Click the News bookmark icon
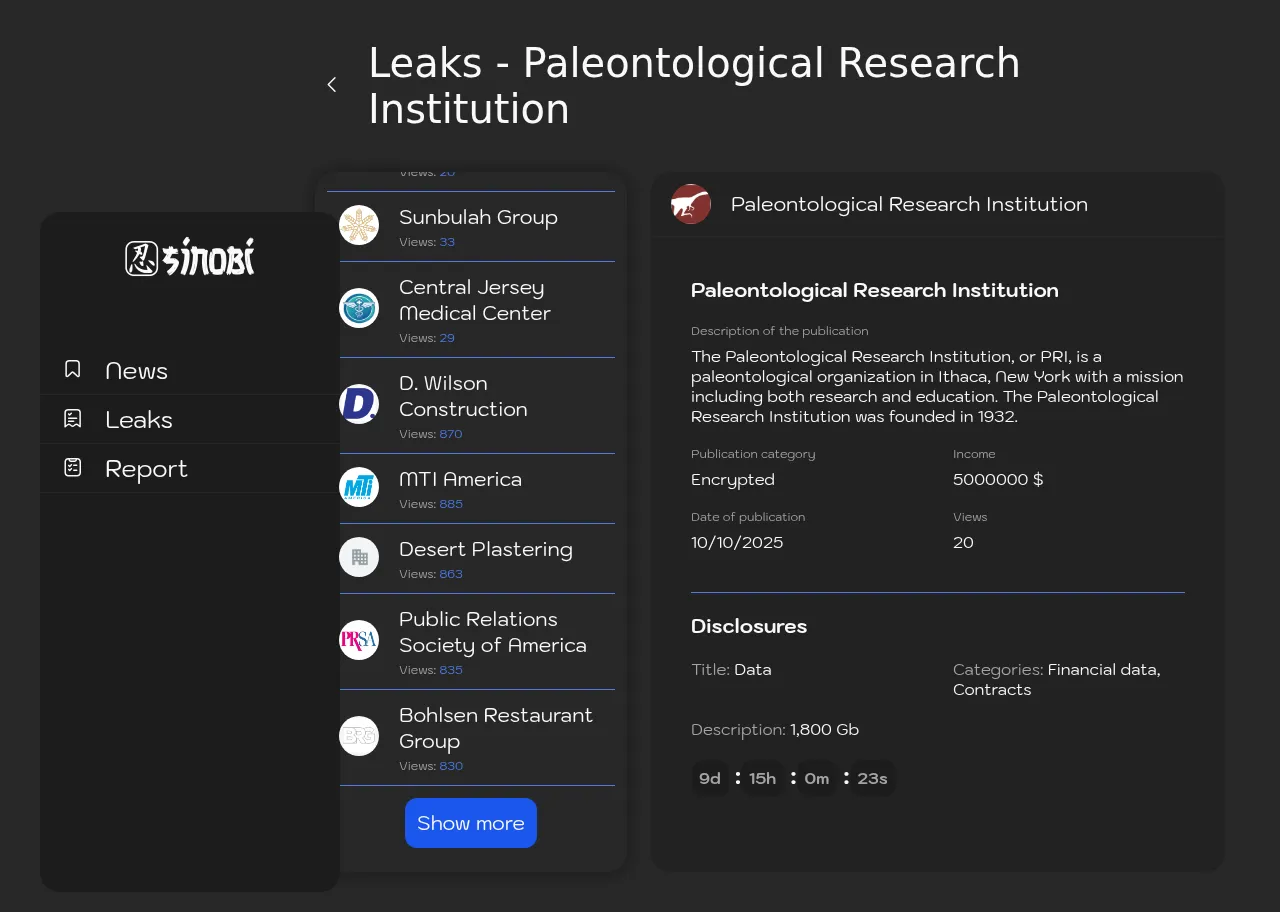This screenshot has height=912, width=1280. pyautogui.click(x=73, y=370)
